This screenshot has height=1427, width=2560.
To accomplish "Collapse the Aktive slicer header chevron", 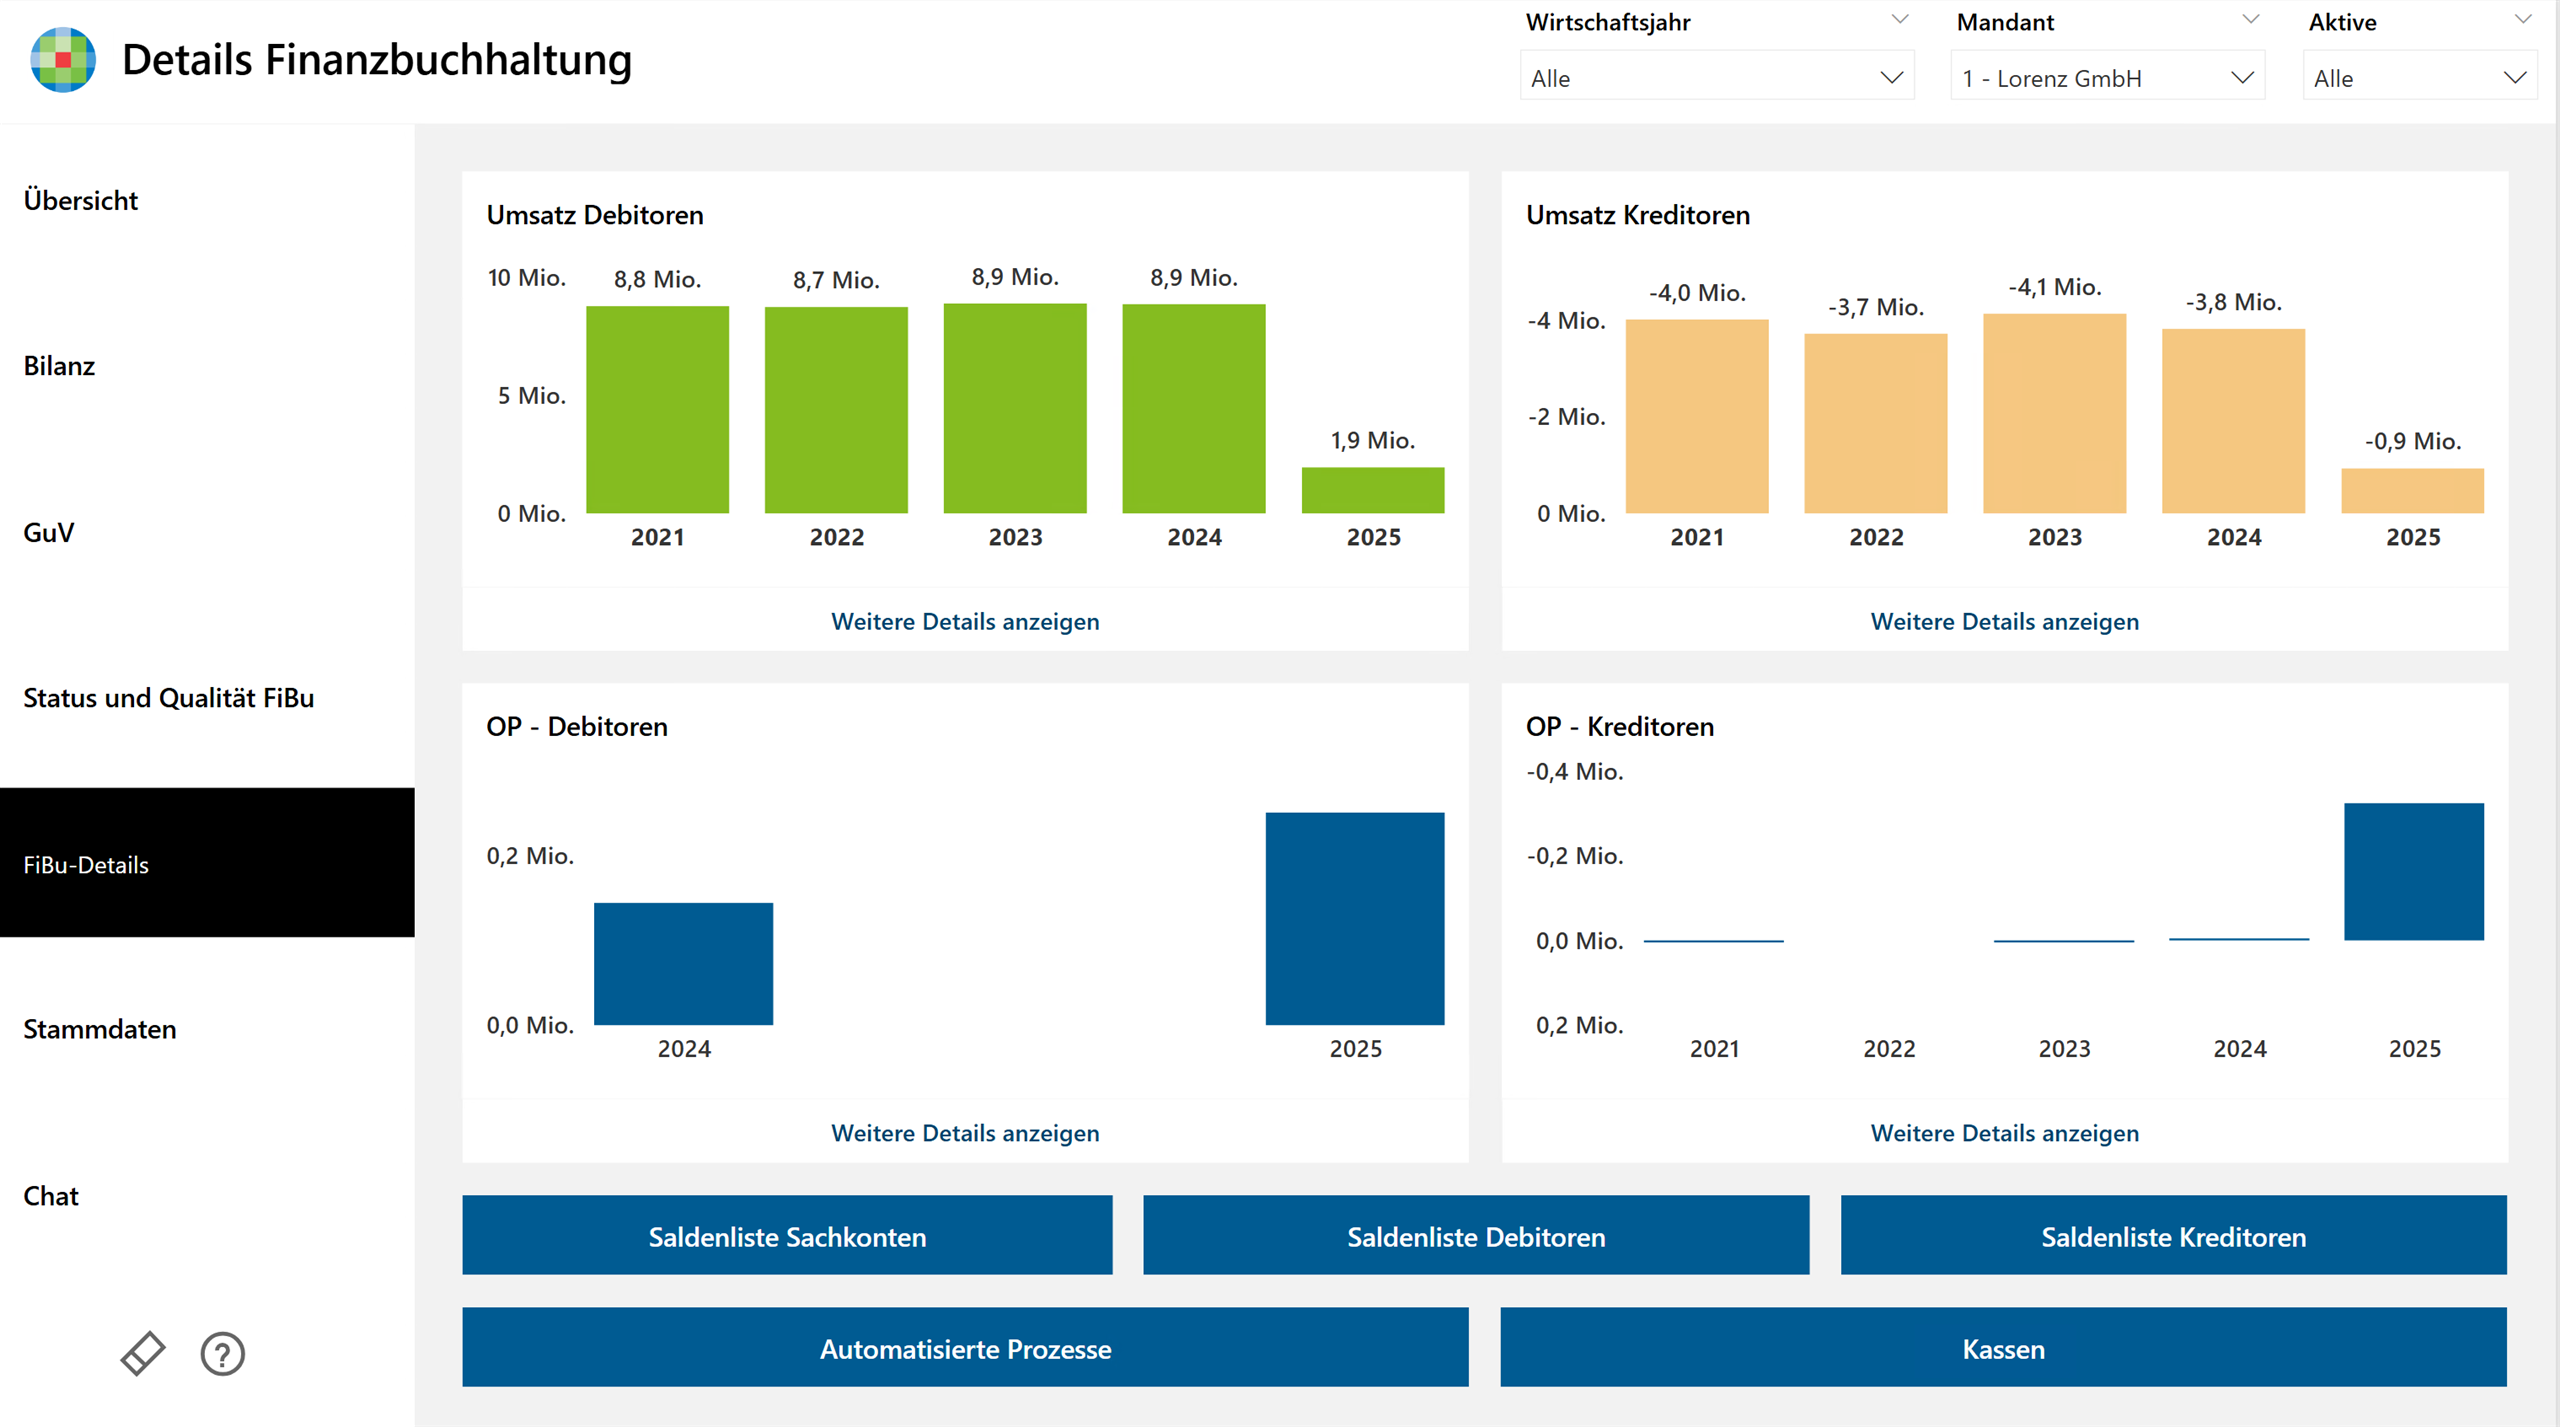I will tap(2523, 20).
